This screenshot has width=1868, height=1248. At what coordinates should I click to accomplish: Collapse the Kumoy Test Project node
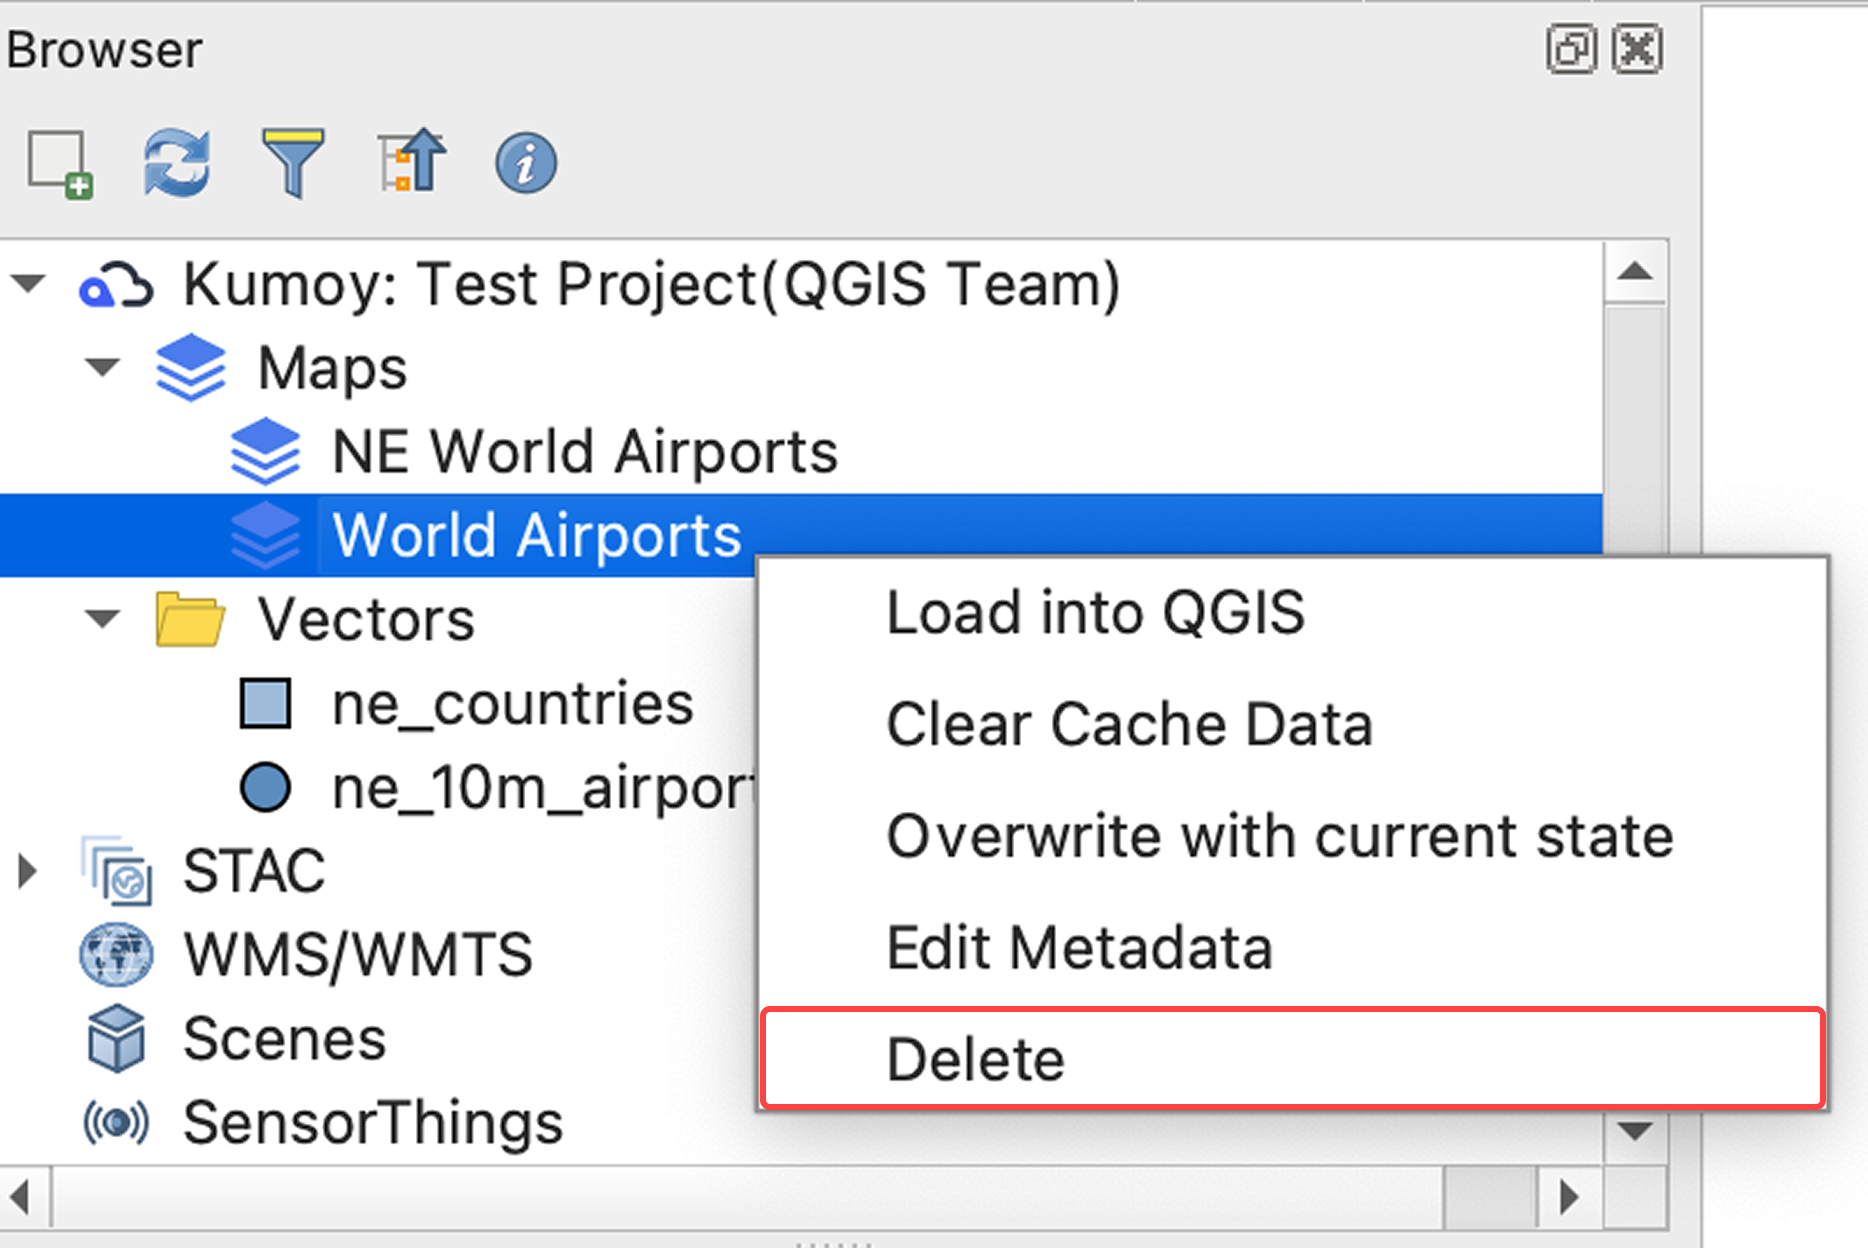coord(28,284)
